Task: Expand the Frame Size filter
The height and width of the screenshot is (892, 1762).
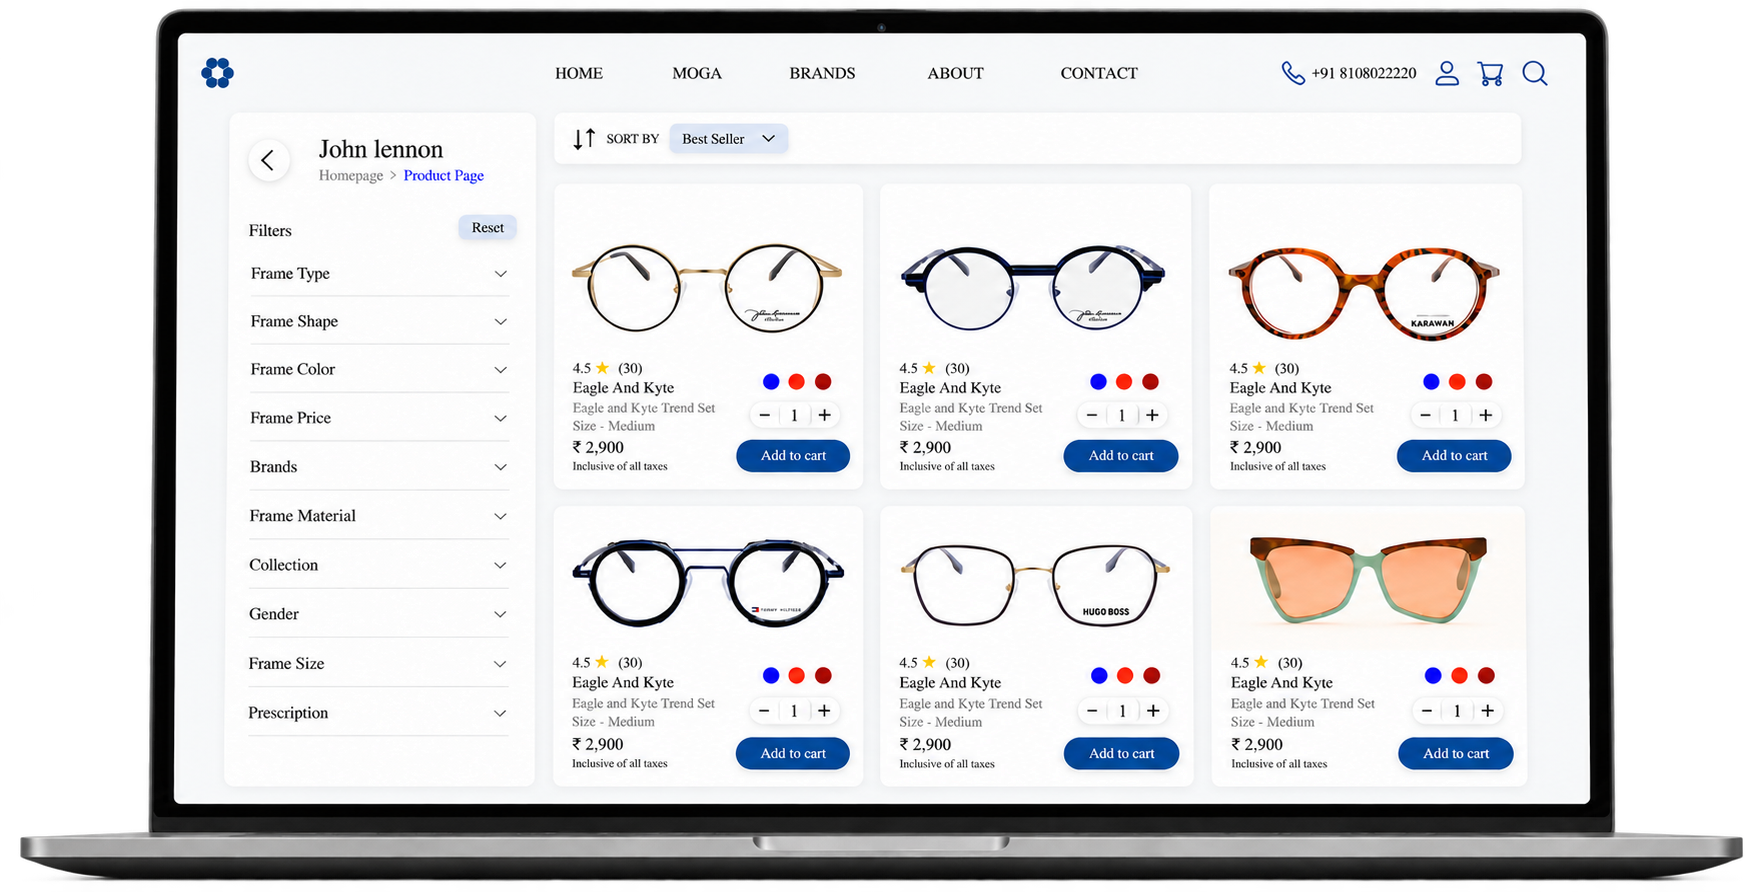Action: (379, 664)
